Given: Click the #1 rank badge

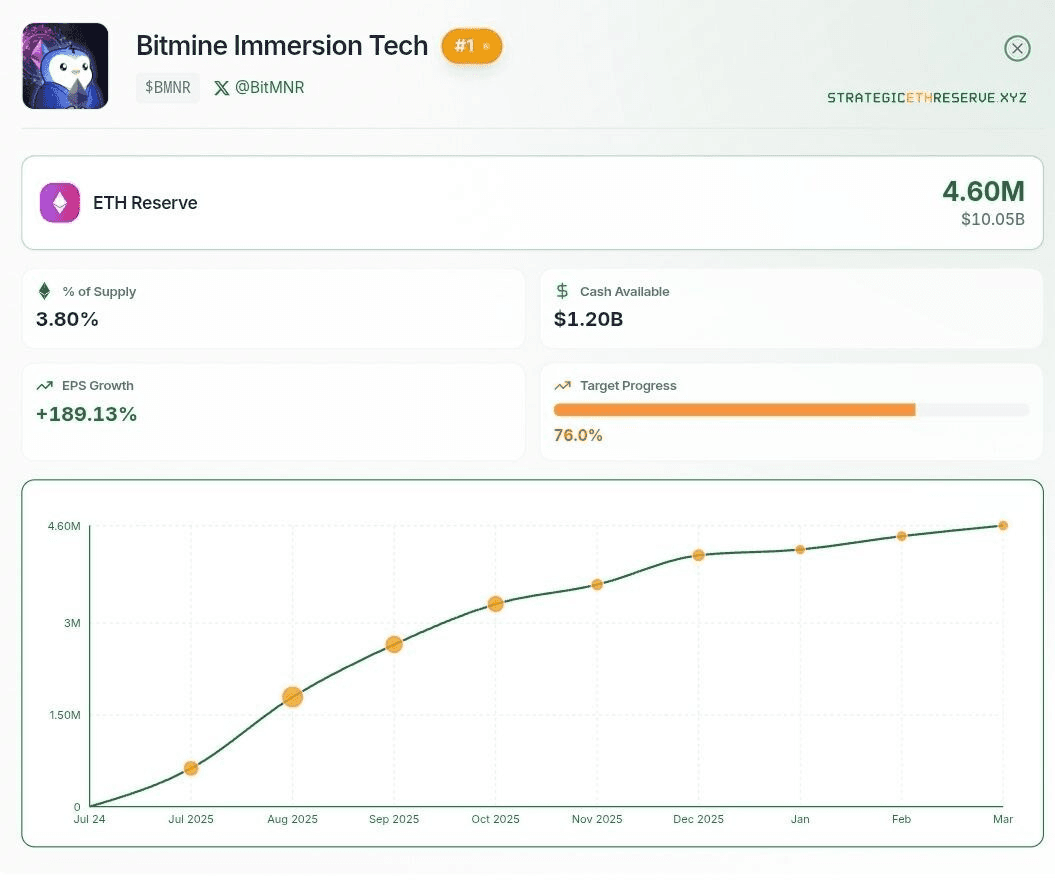Looking at the screenshot, I should 472,46.
